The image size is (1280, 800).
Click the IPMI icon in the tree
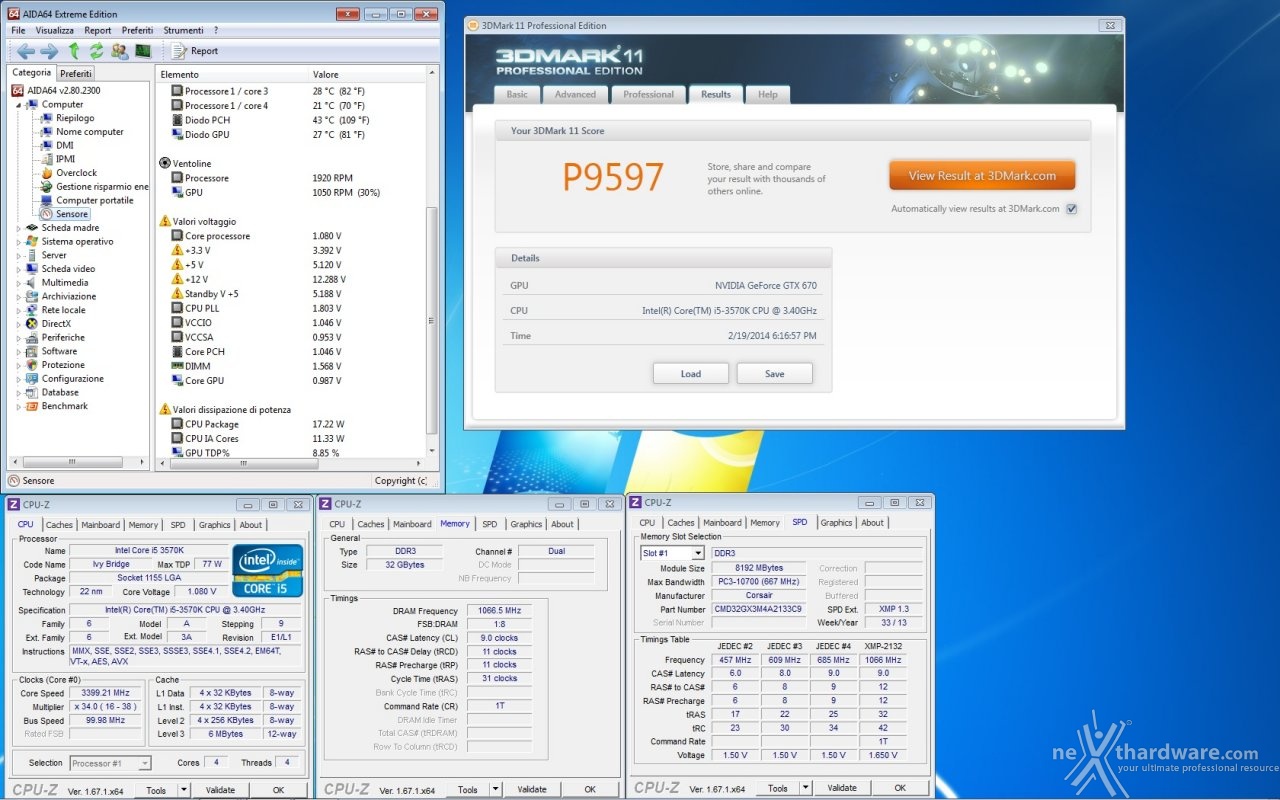point(47,159)
